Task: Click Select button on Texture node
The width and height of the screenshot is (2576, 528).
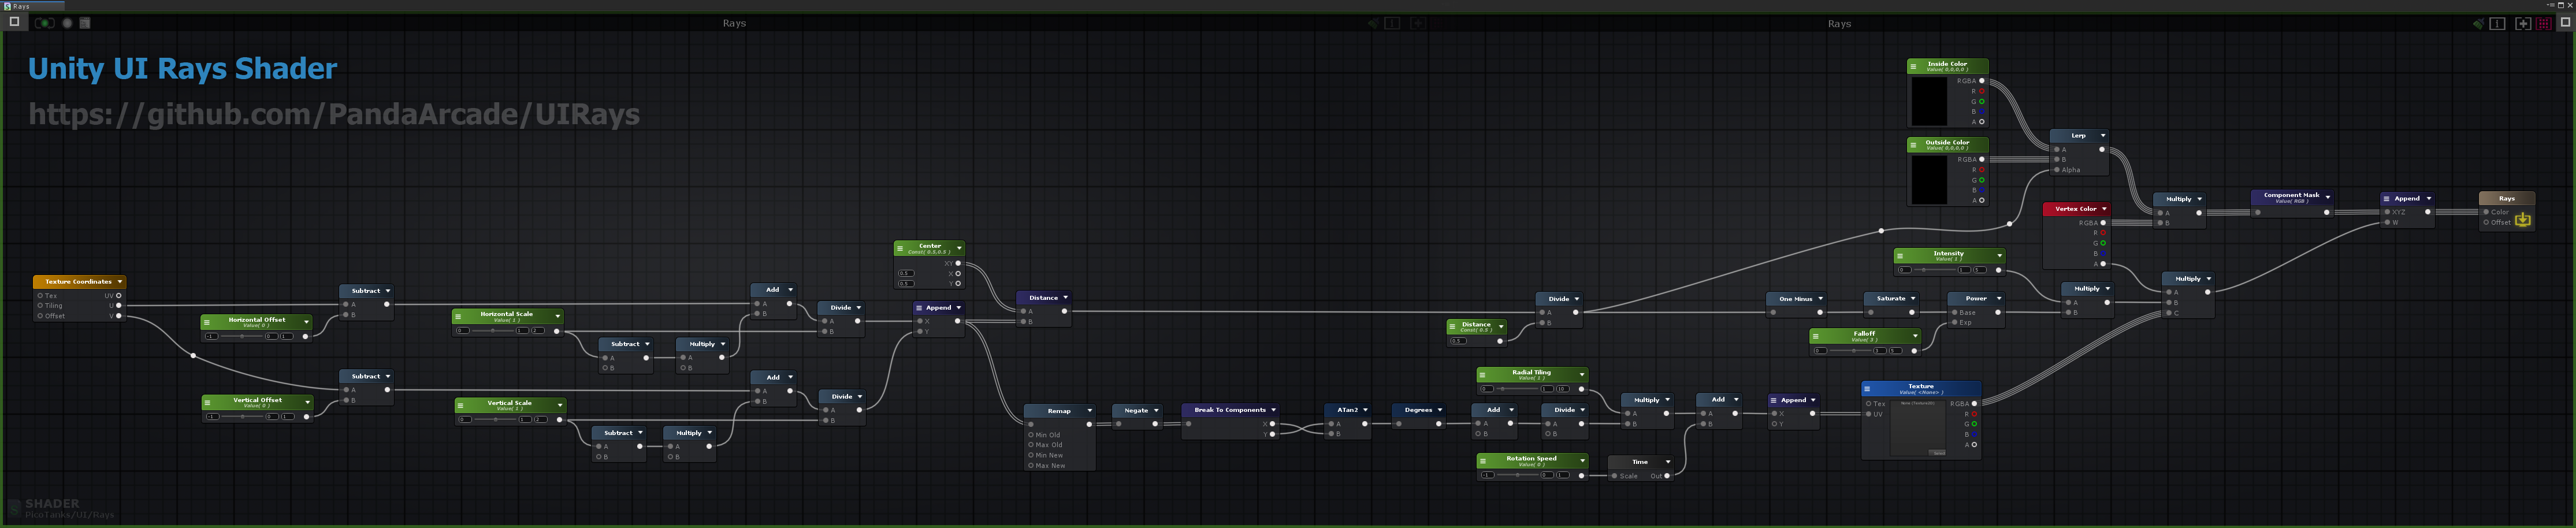Action: (x=1937, y=452)
